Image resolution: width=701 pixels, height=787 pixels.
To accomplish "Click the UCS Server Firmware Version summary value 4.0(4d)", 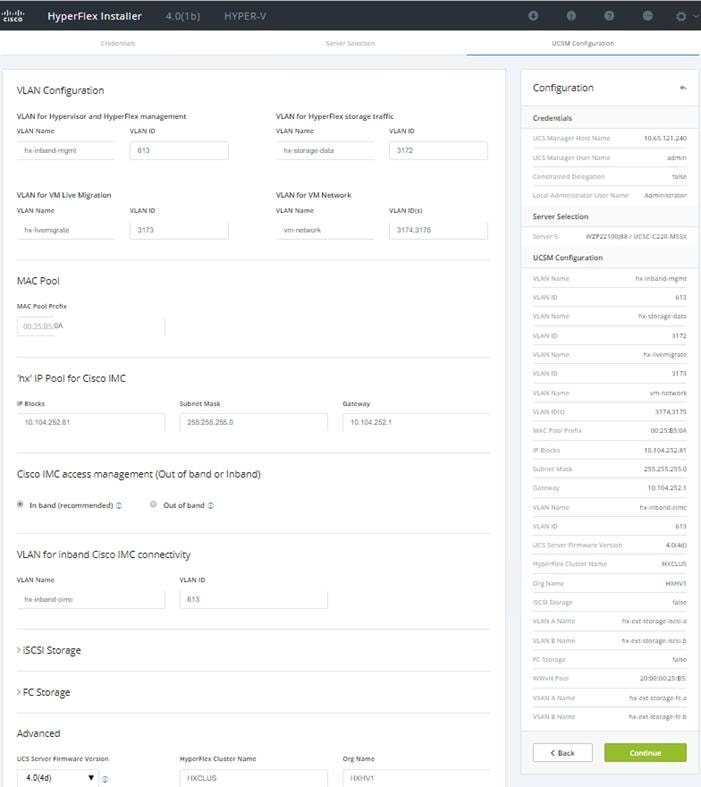I will tap(676, 545).
